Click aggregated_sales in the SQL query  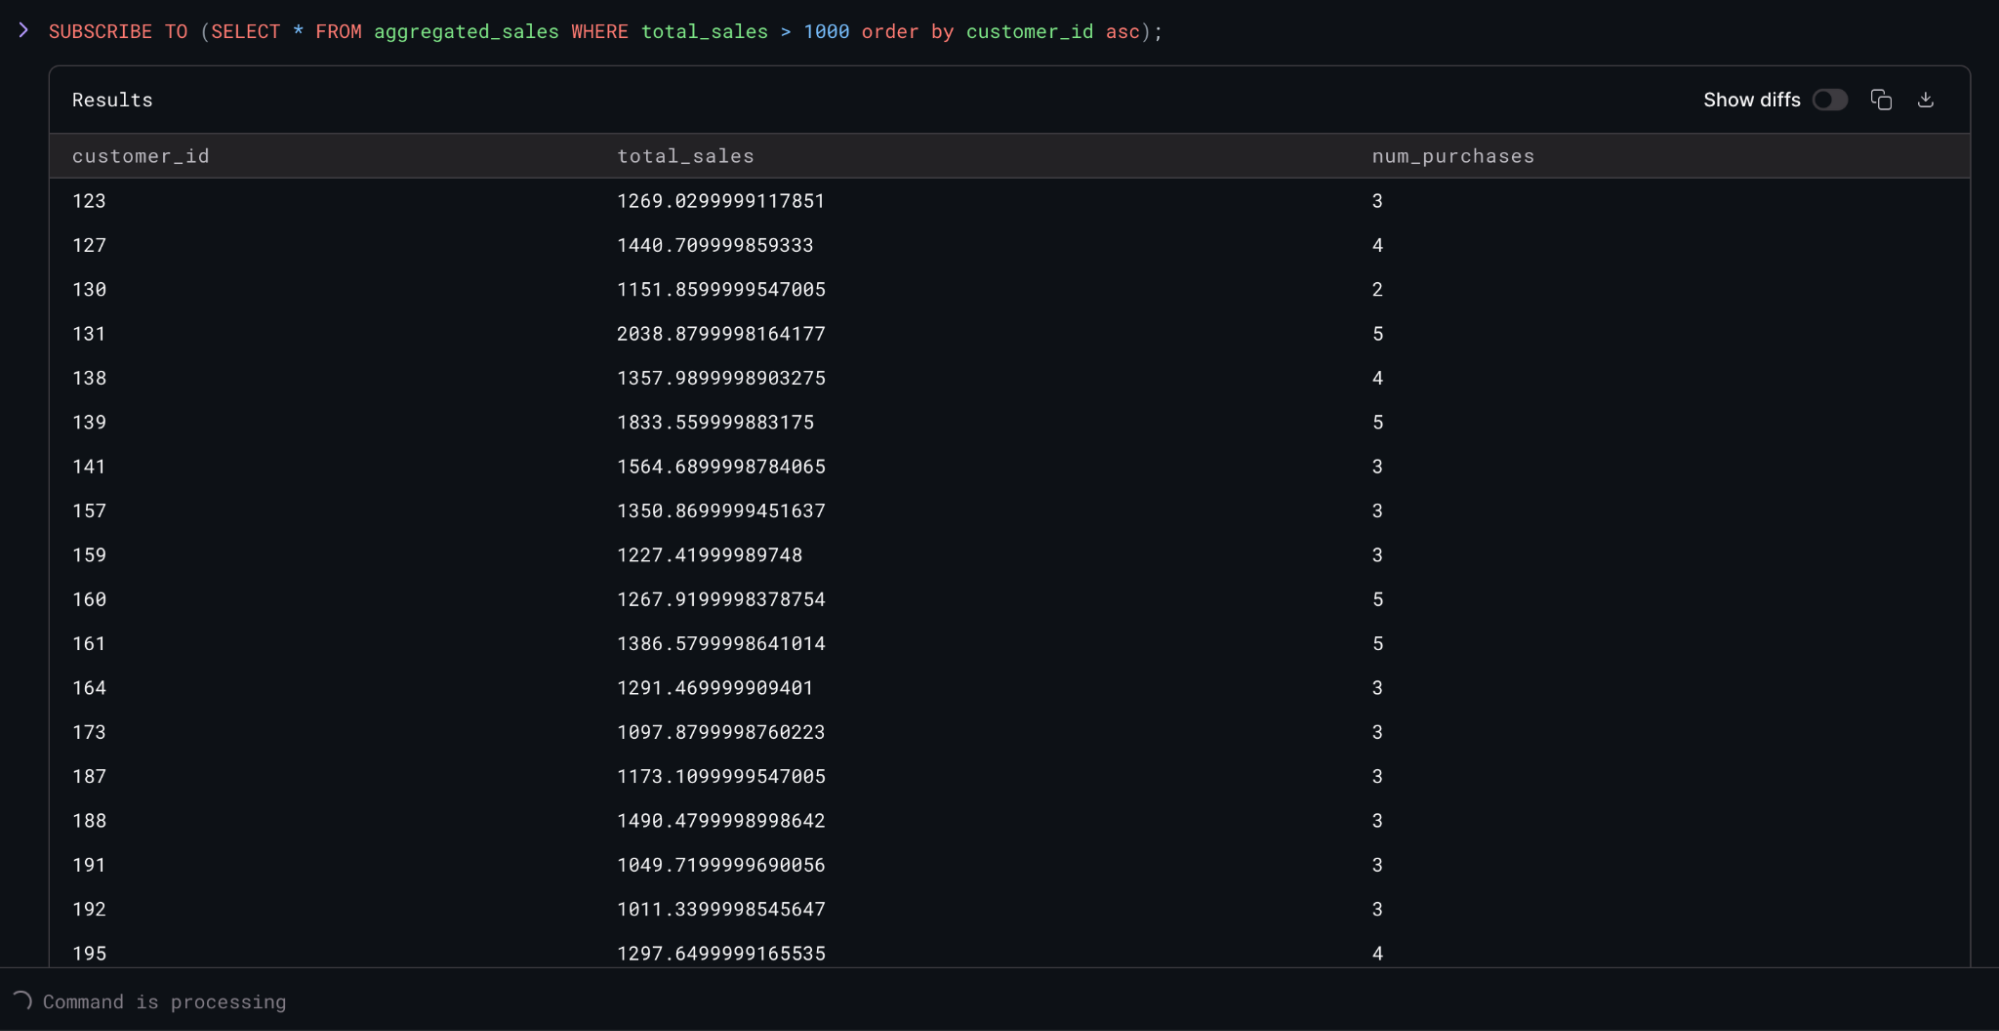[x=466, y=32]
